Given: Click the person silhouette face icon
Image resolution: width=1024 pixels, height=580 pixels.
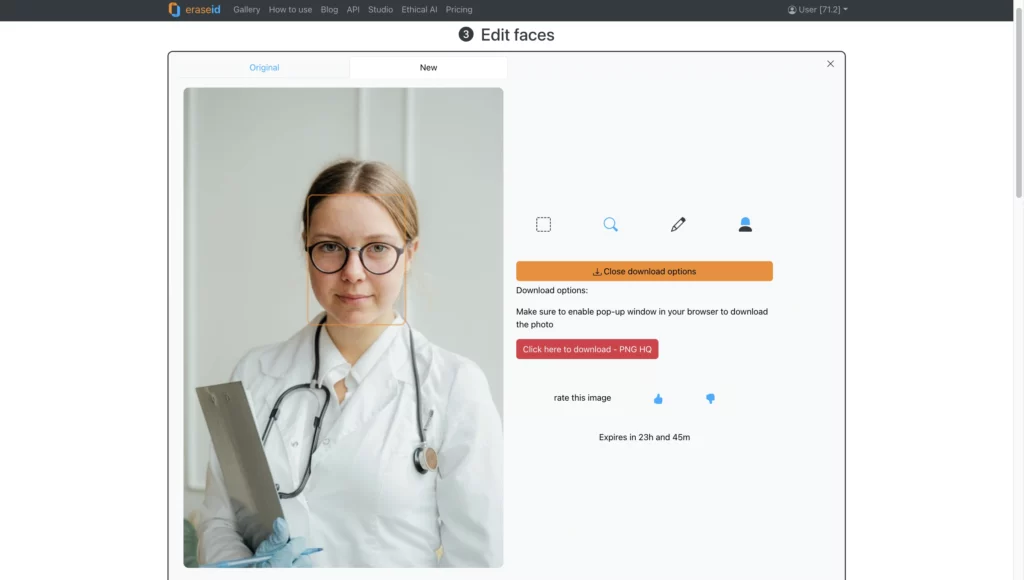Looking at the screenshot, I should point(745,225).
